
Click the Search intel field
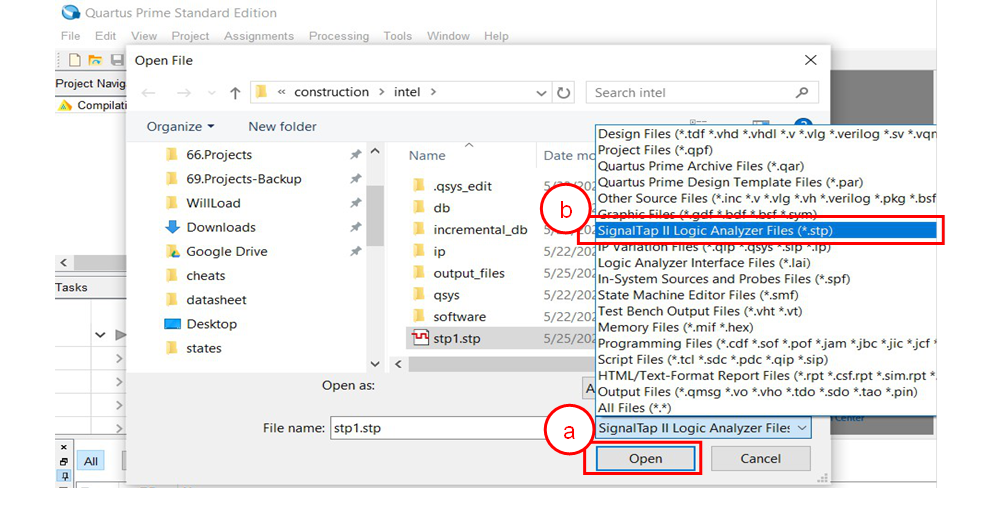point(702,93)
